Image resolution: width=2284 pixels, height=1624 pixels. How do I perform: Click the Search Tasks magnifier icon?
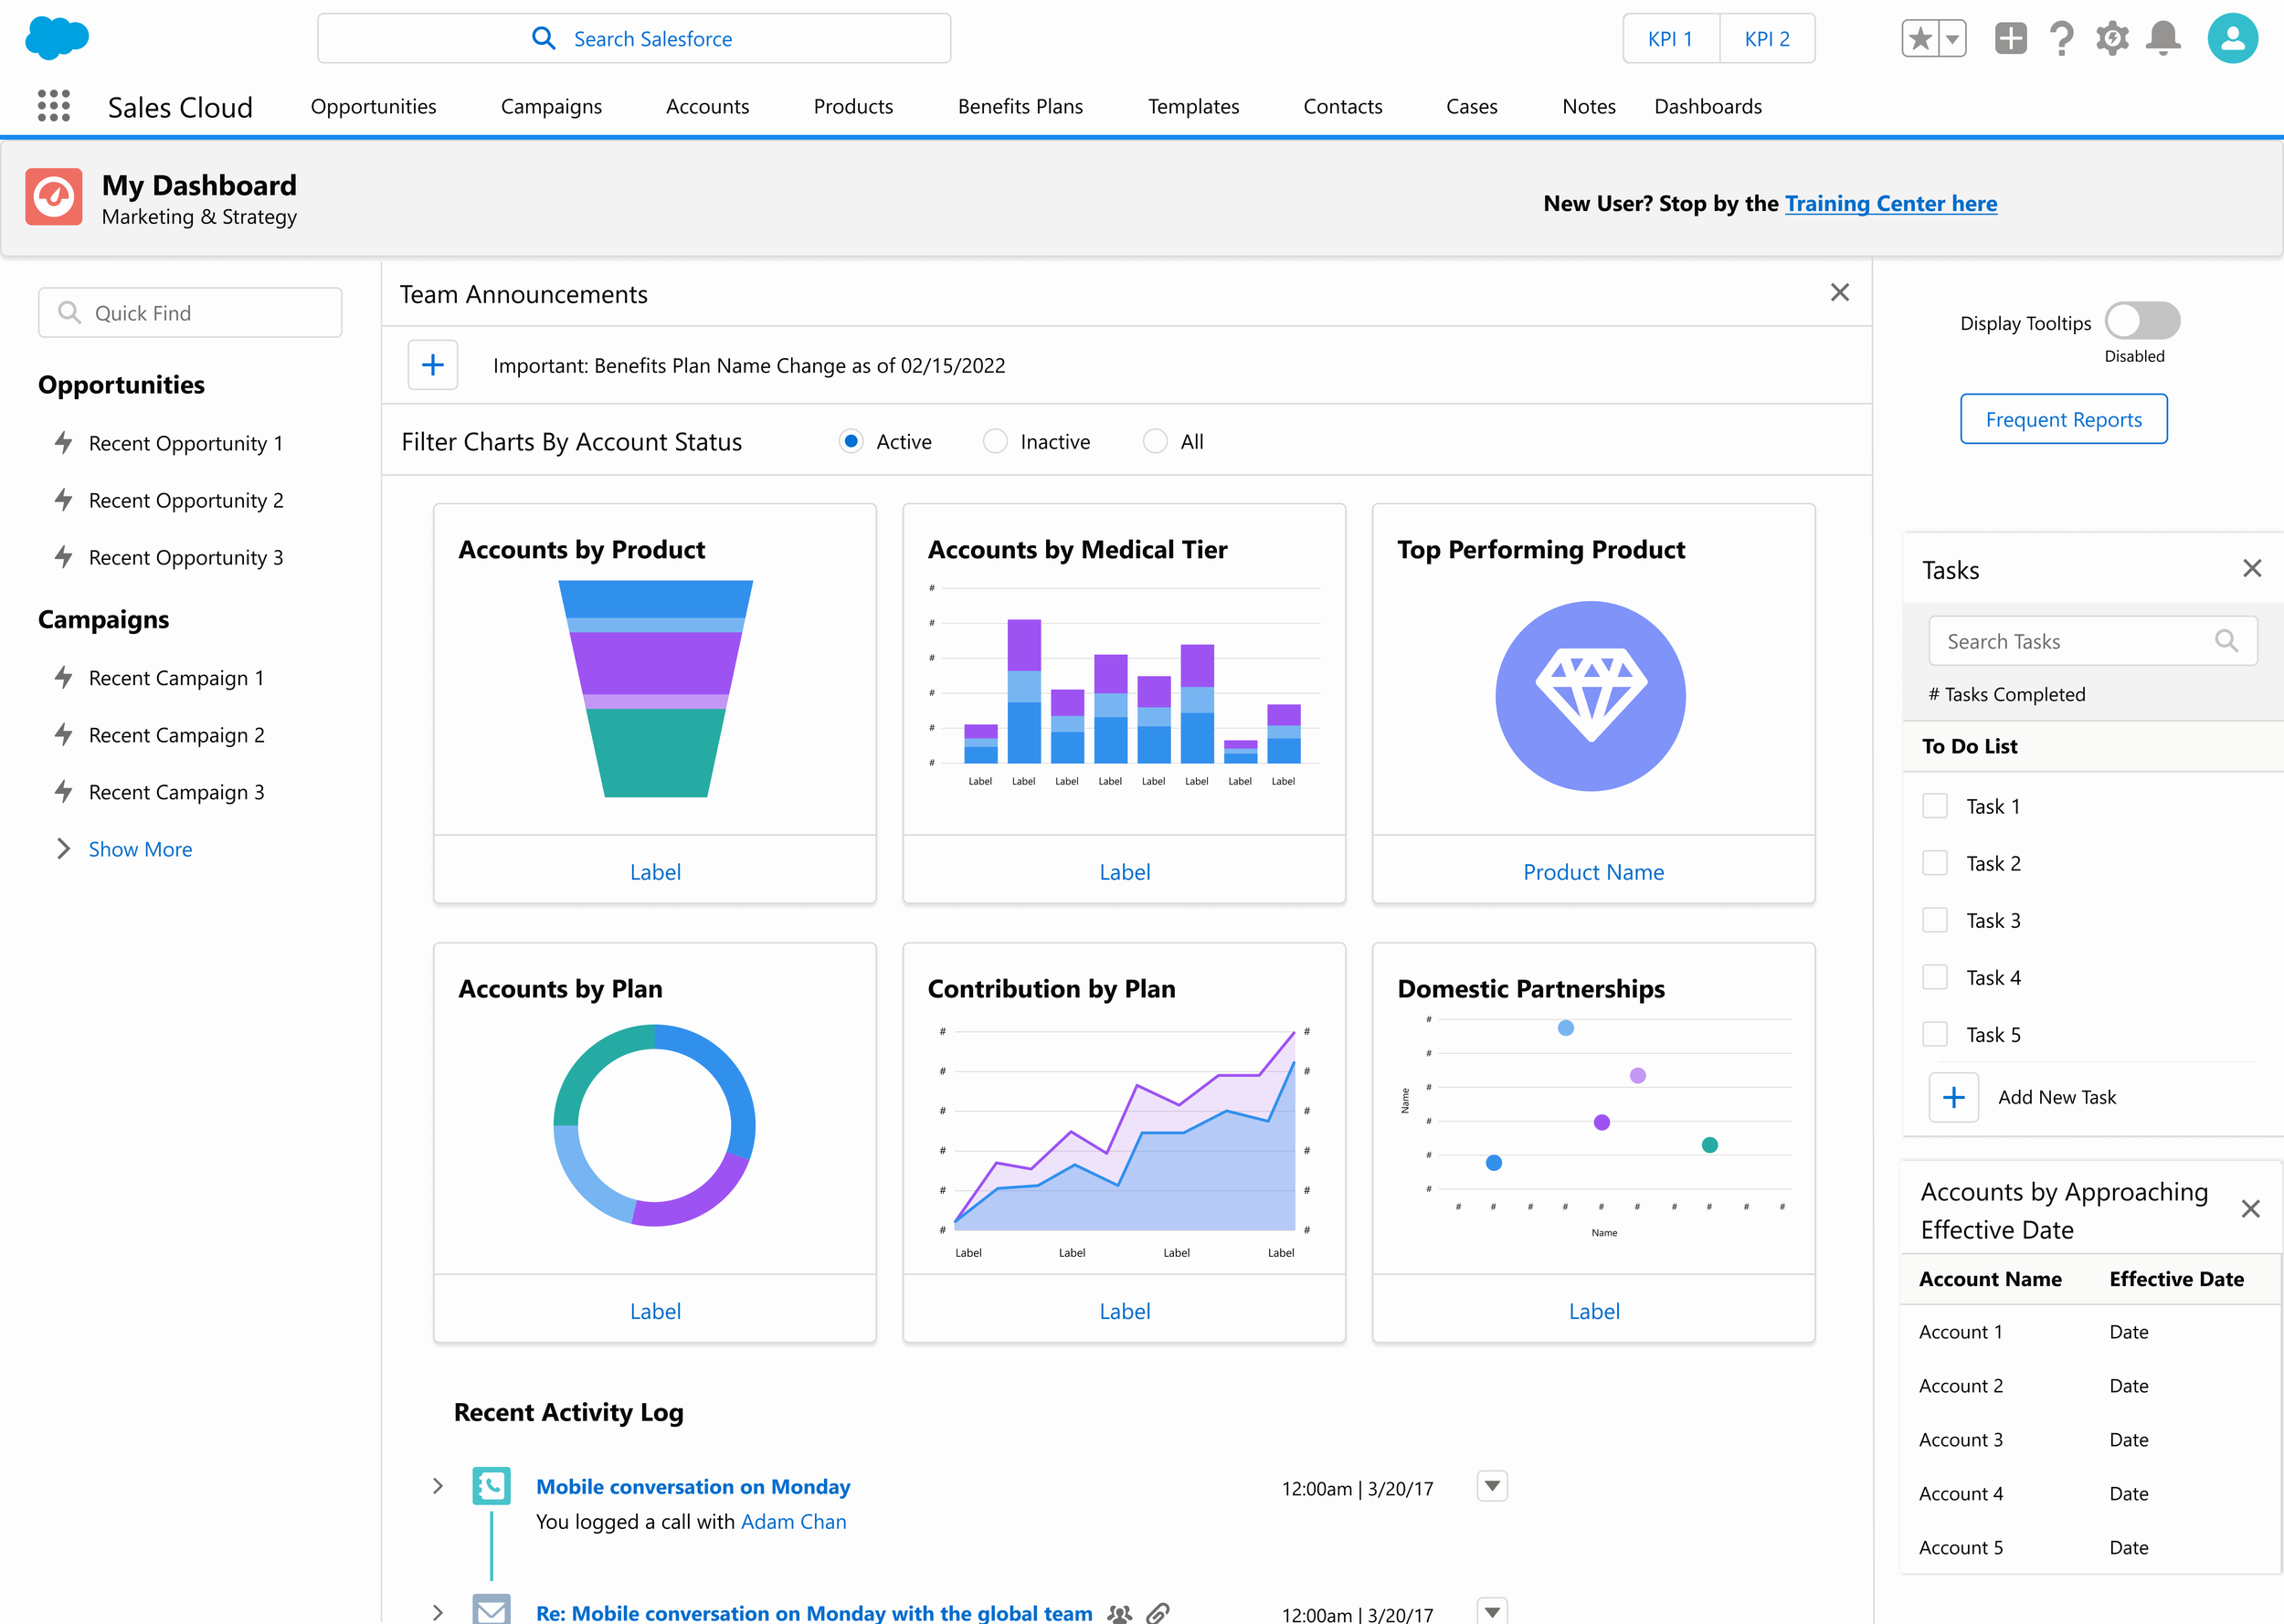(2226, 641)
